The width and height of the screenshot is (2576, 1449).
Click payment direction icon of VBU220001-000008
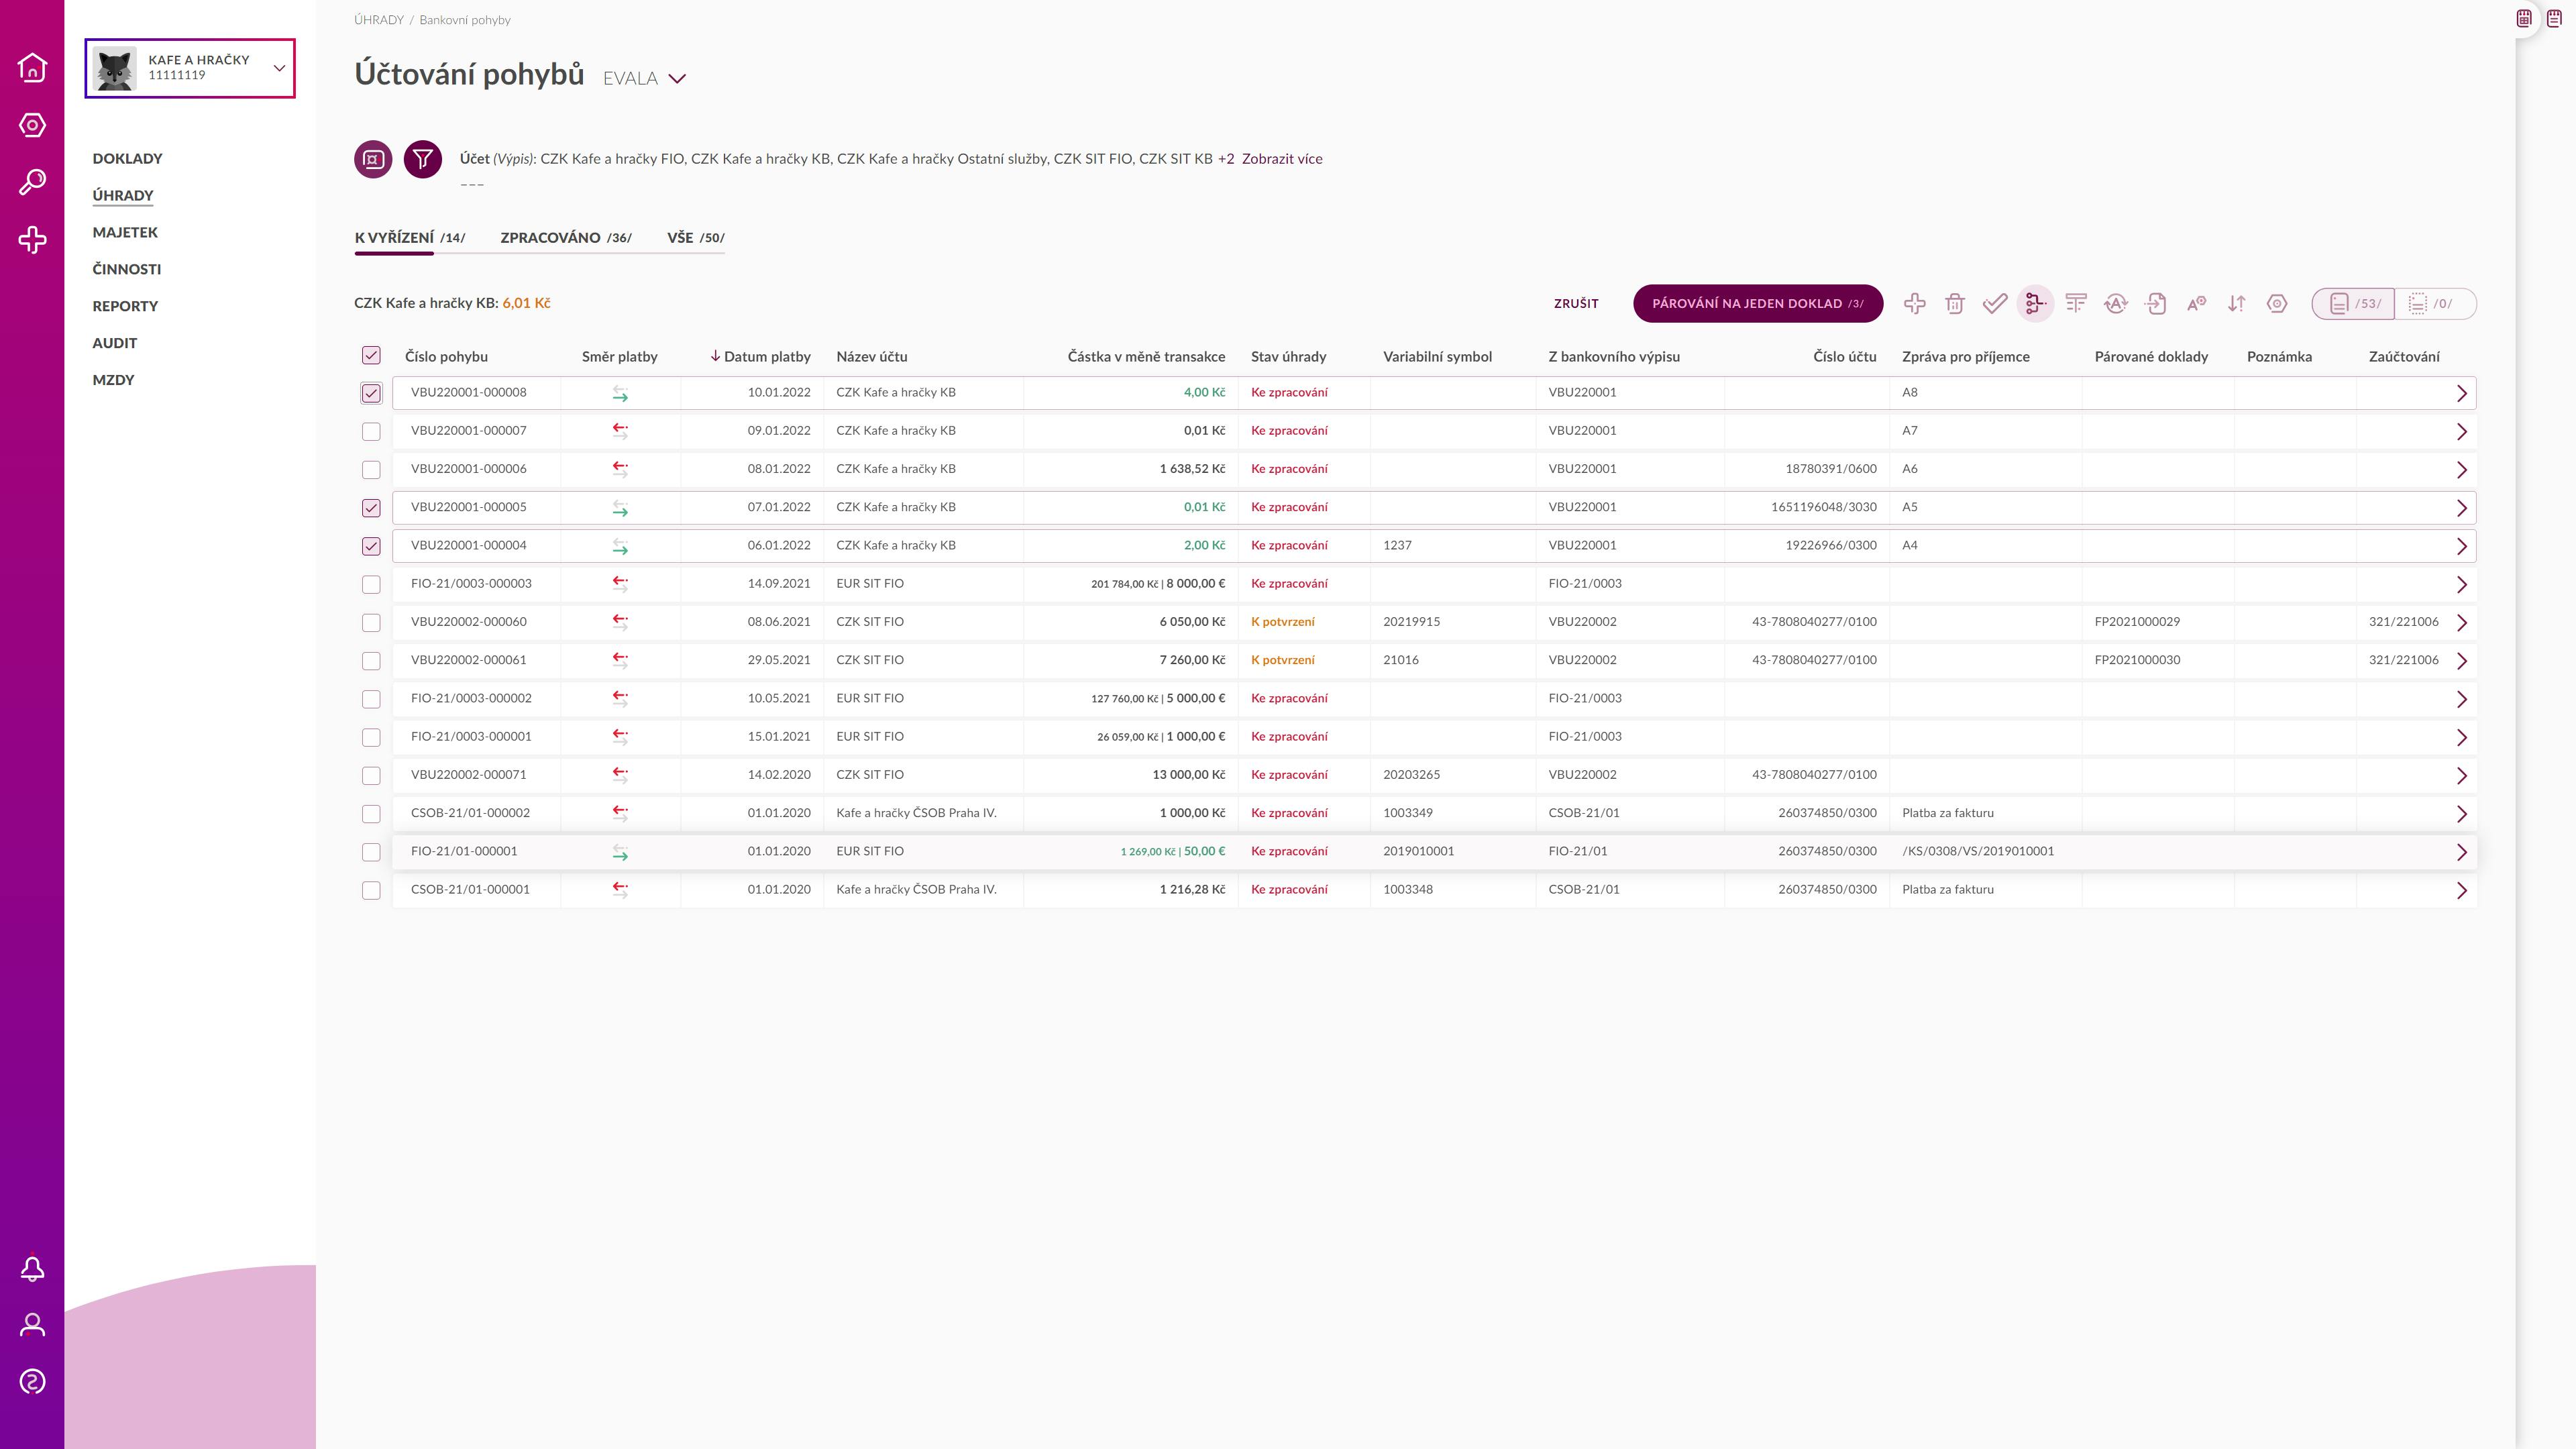click(620, 393)
